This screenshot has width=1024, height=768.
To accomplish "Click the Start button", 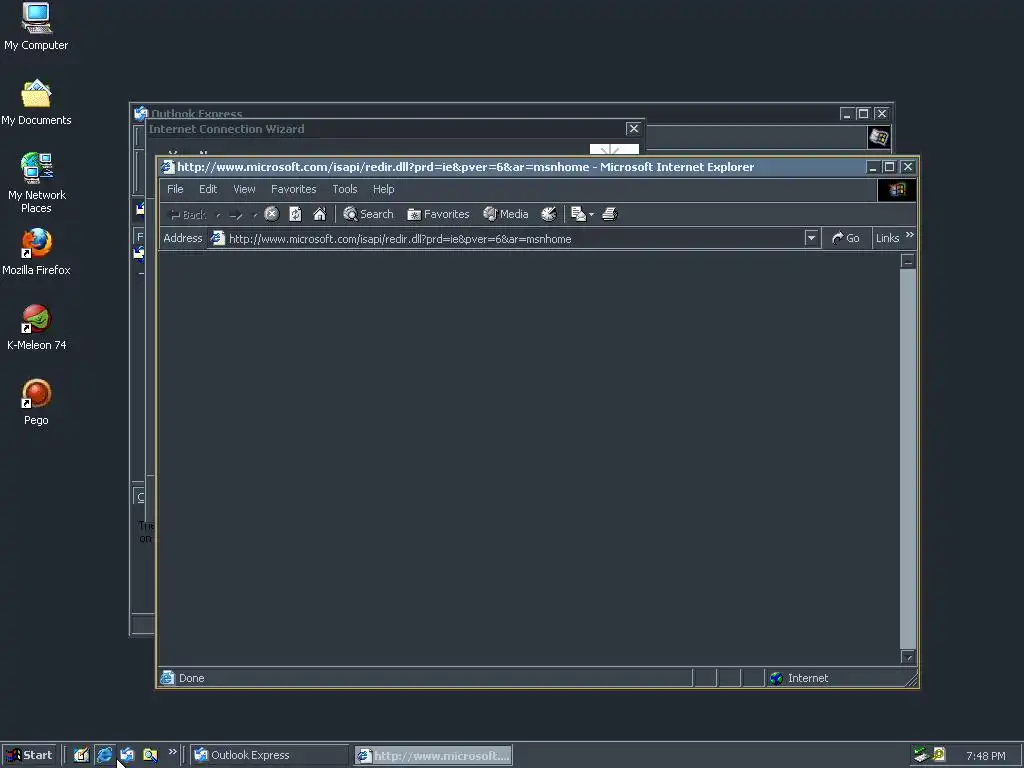I will point(29,755).
